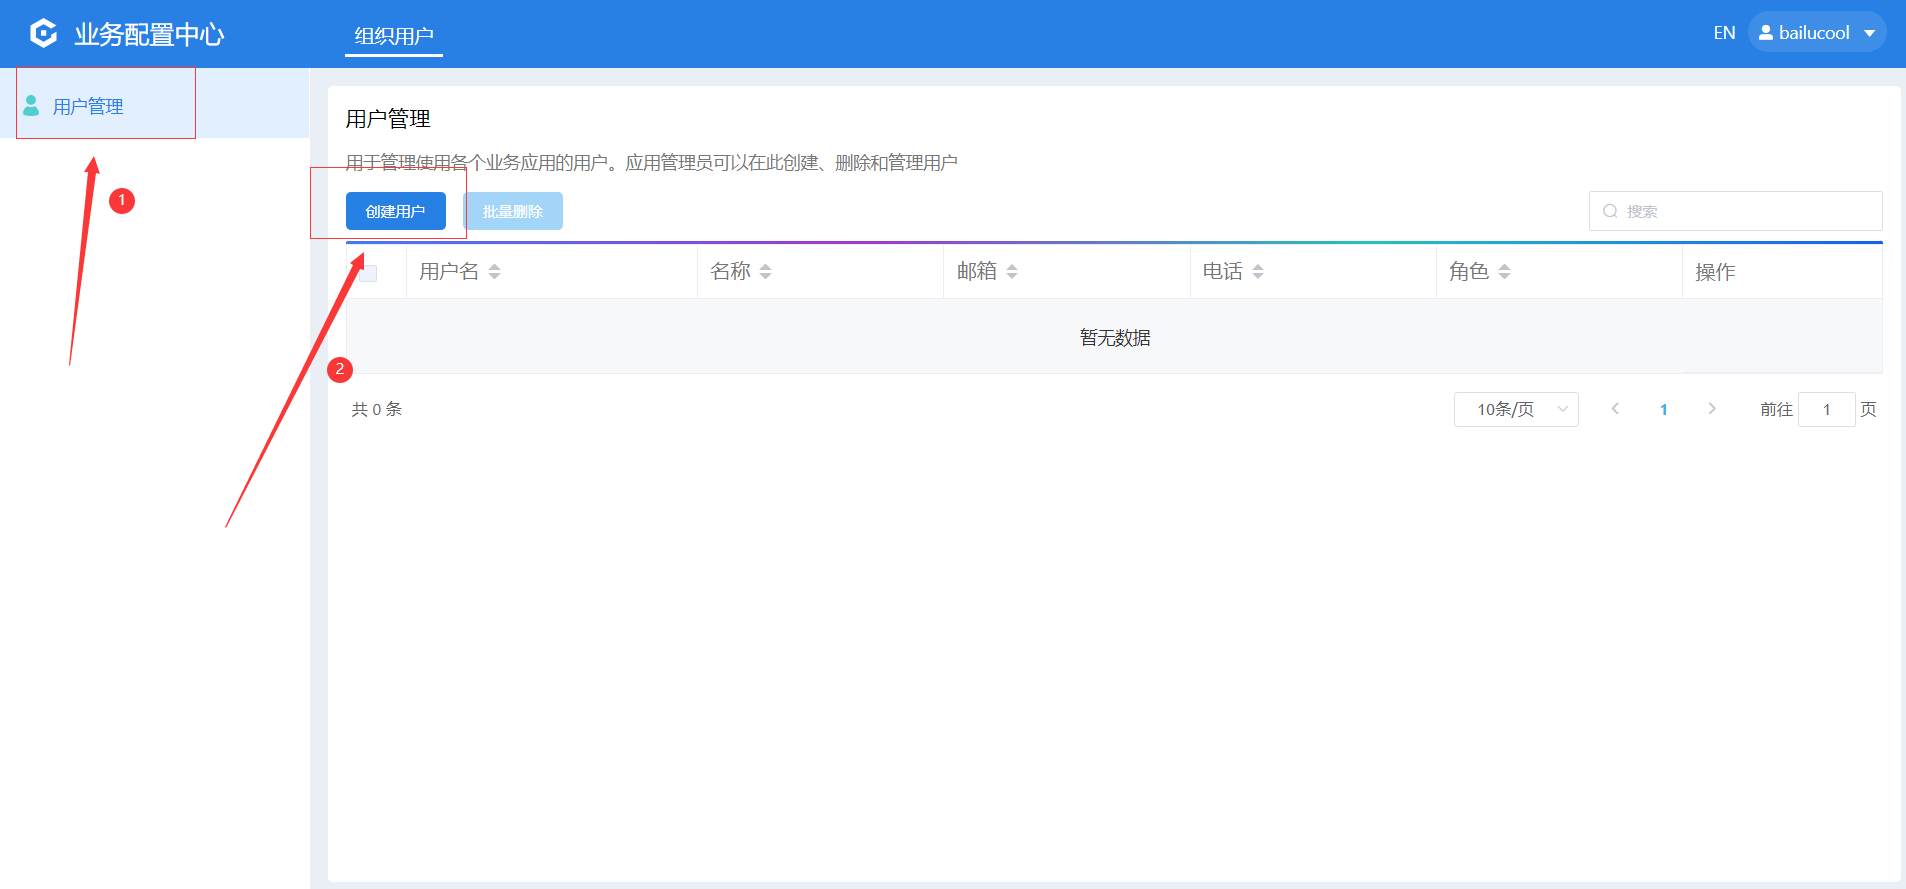Click the user avatar icon beside bailucool
The image size is (1906, 889).
[x=1766, y=33]
